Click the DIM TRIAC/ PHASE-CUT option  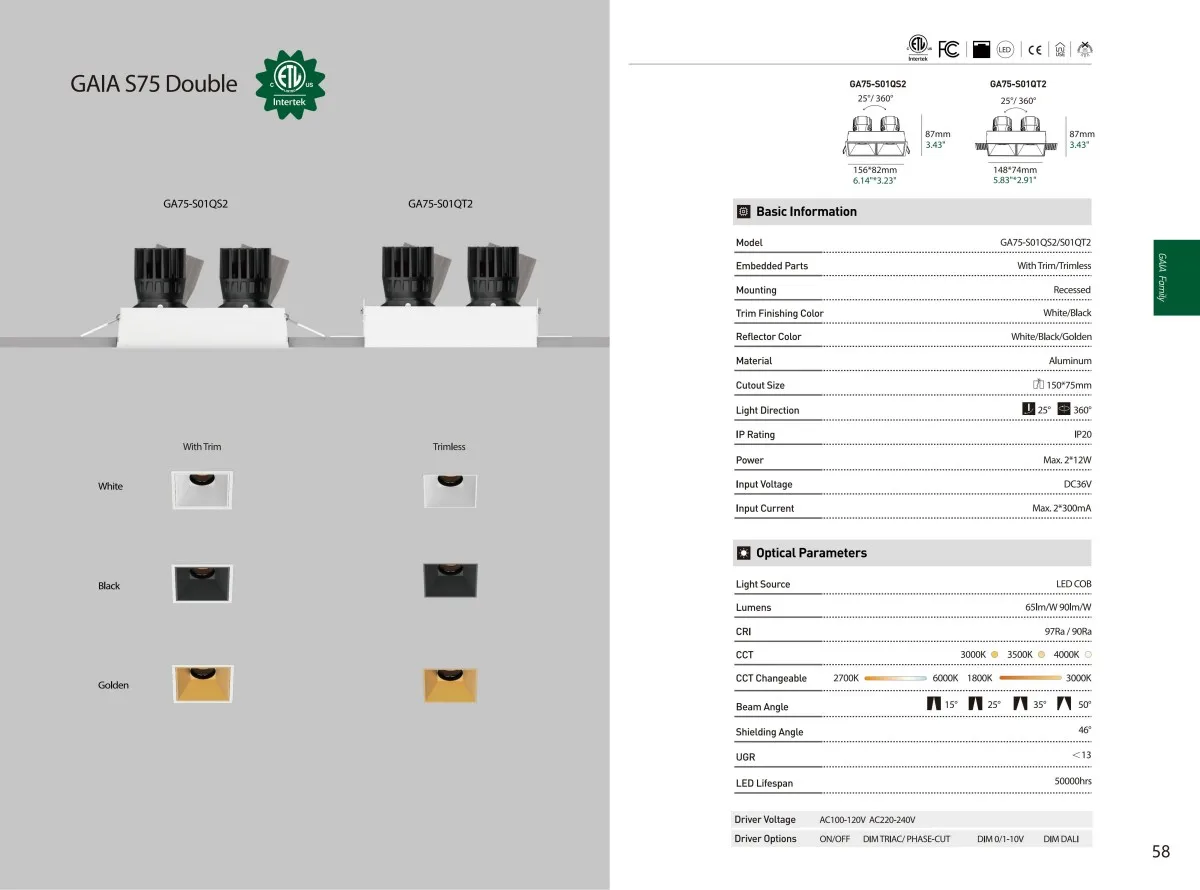[906, 839]
